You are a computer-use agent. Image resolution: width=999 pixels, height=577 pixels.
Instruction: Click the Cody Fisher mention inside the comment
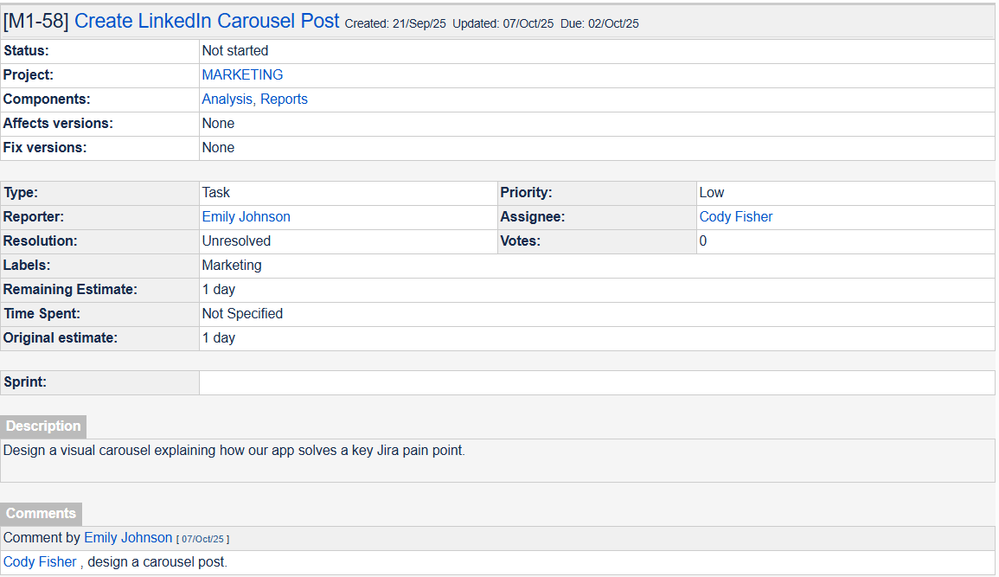pos(39,561)
